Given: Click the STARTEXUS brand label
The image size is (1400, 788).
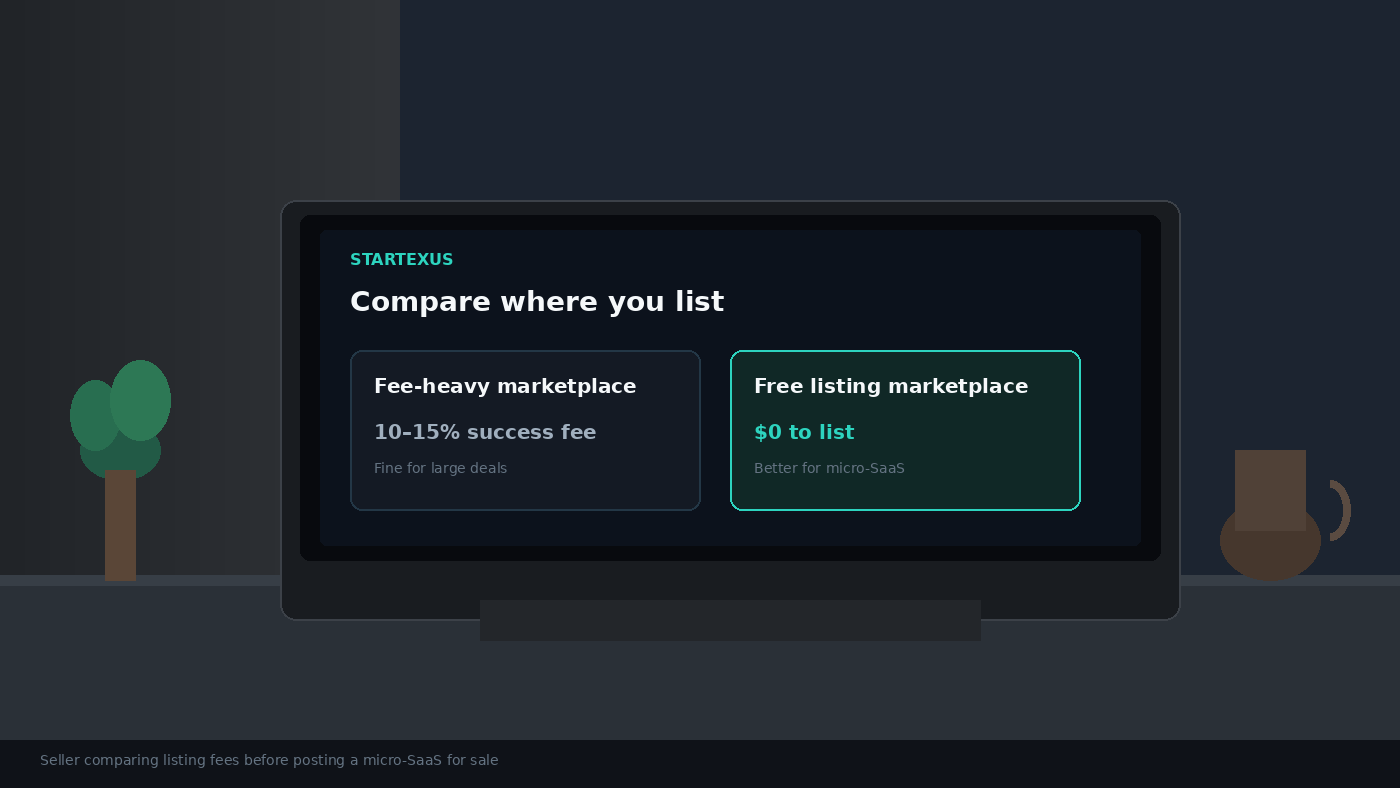Looking at the screenshot, I should point(401,260).
